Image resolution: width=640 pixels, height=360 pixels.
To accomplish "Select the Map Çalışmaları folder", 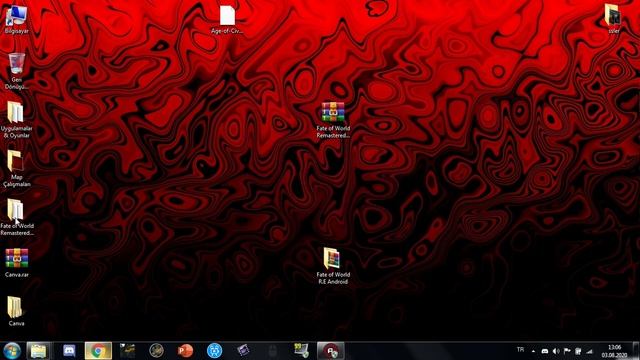I will pyautogui.click(x=16, y=169).
